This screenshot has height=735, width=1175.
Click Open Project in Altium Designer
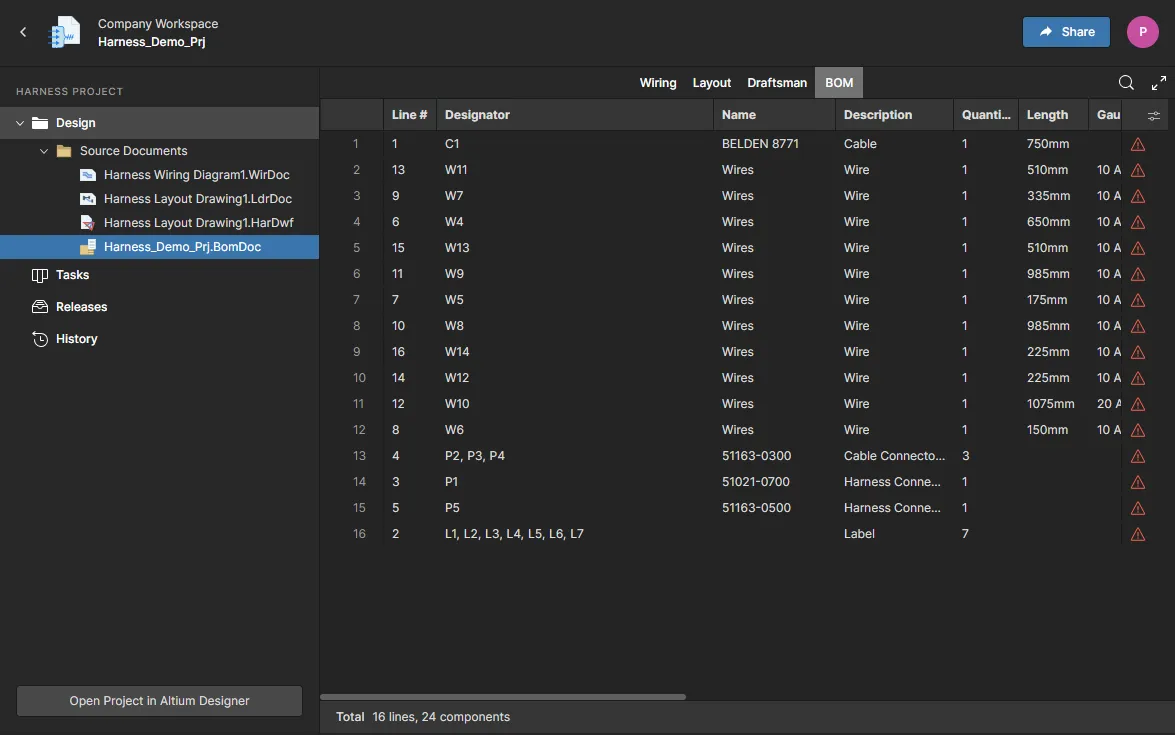[159, 701]
